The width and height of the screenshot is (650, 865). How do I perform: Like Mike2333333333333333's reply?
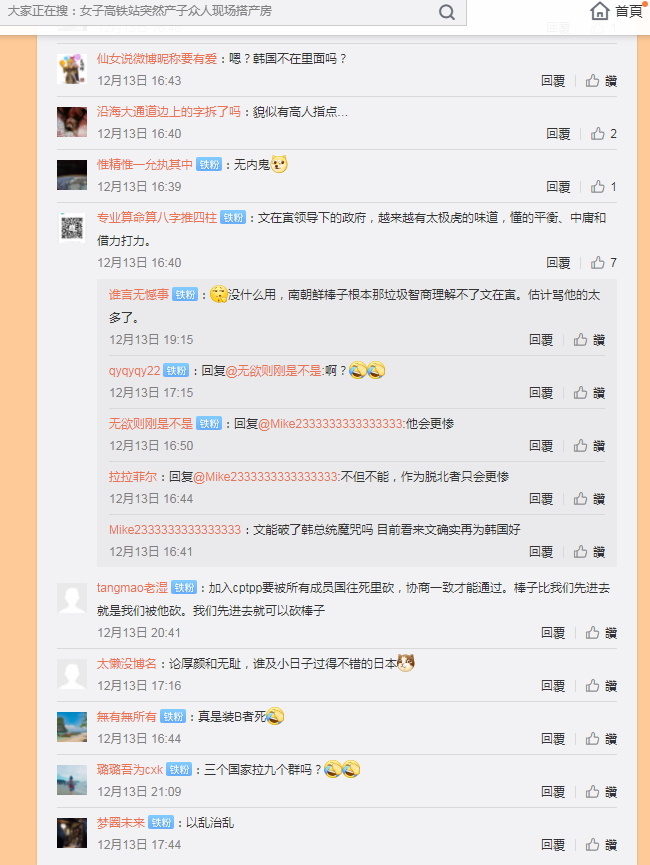(x=589, y=552)
